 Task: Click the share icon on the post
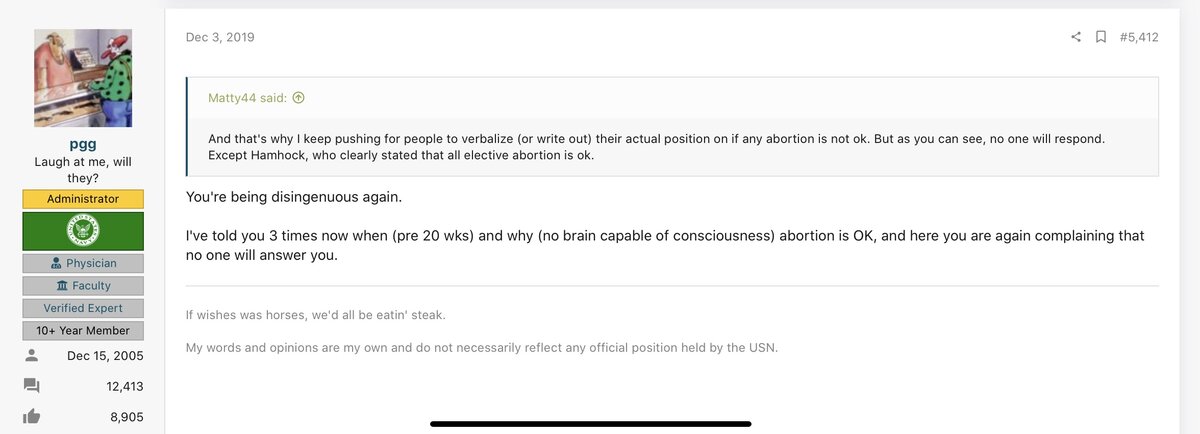pos(1076,37)
